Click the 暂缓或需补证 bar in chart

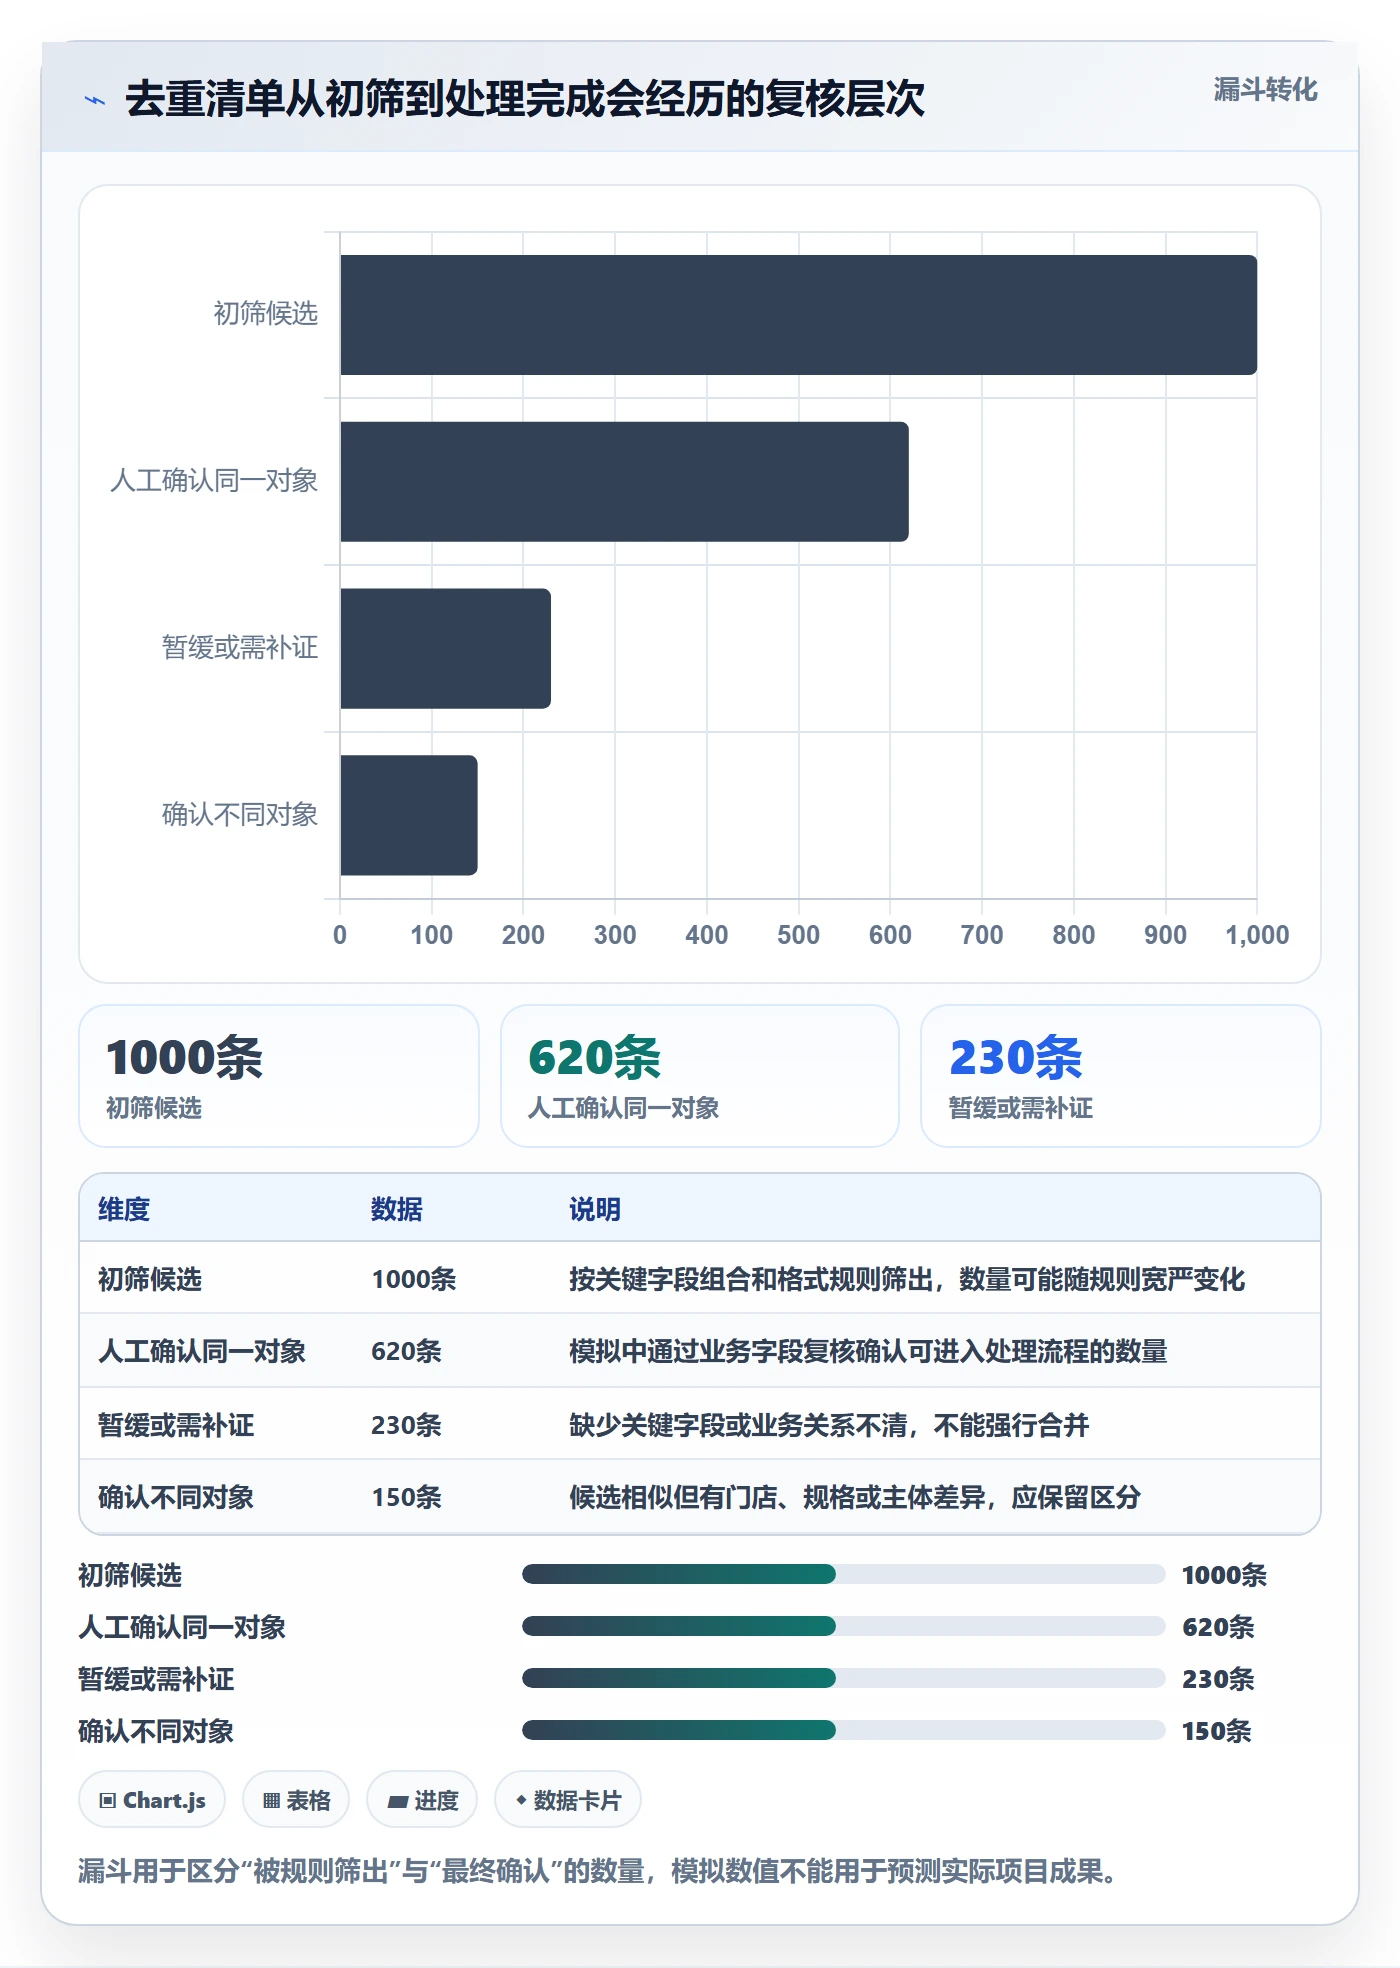coord(445,648)
